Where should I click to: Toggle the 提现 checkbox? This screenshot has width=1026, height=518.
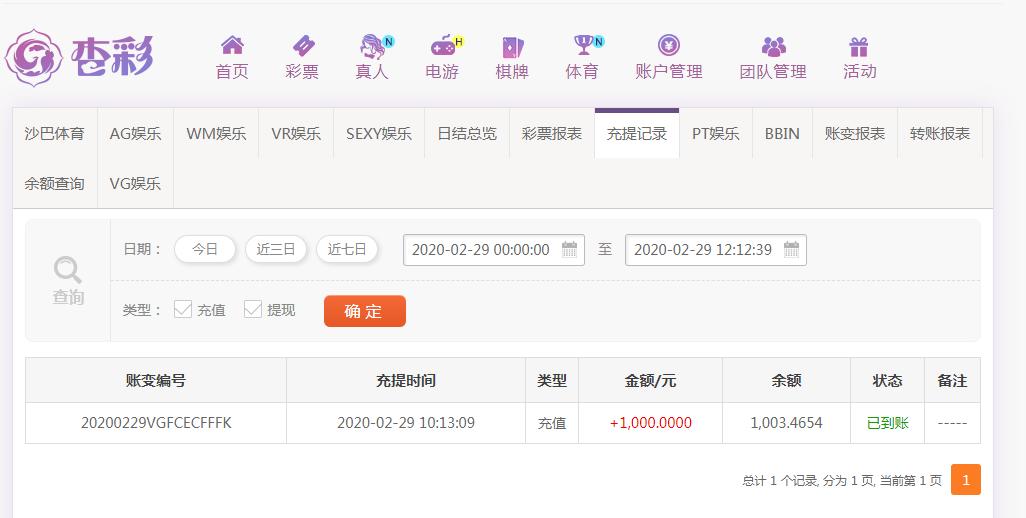click(x=253, y=309)
